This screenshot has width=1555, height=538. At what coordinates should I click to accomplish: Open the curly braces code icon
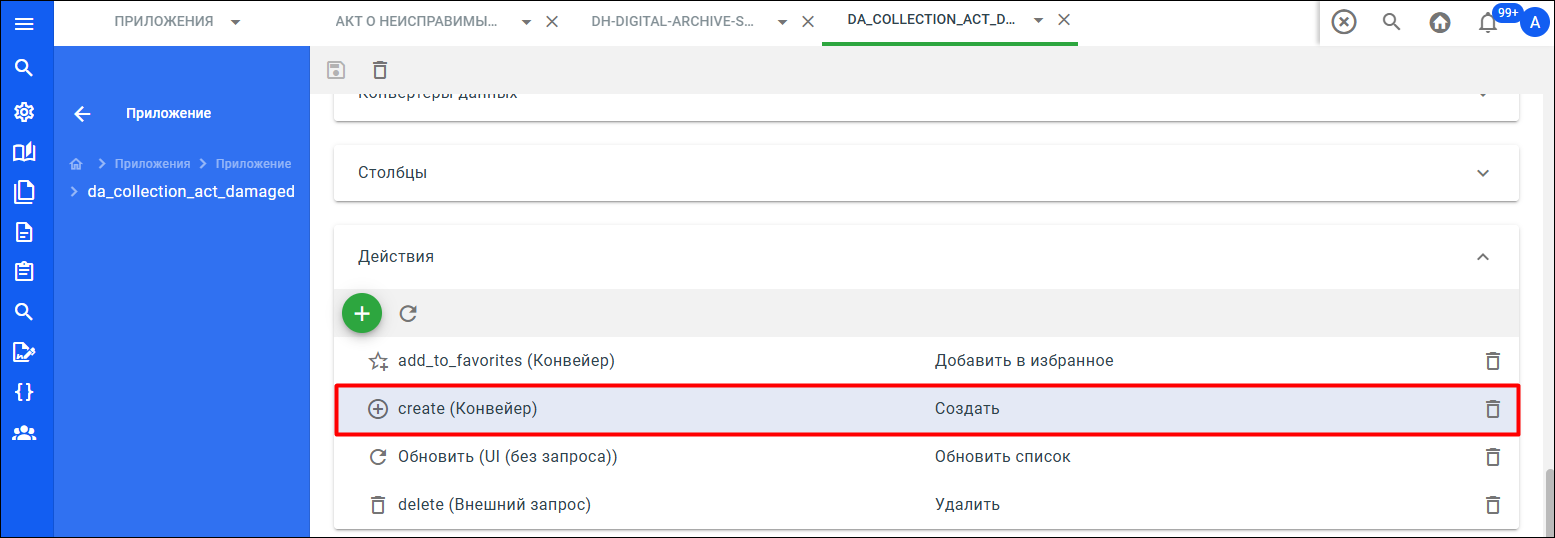point(24,392)
